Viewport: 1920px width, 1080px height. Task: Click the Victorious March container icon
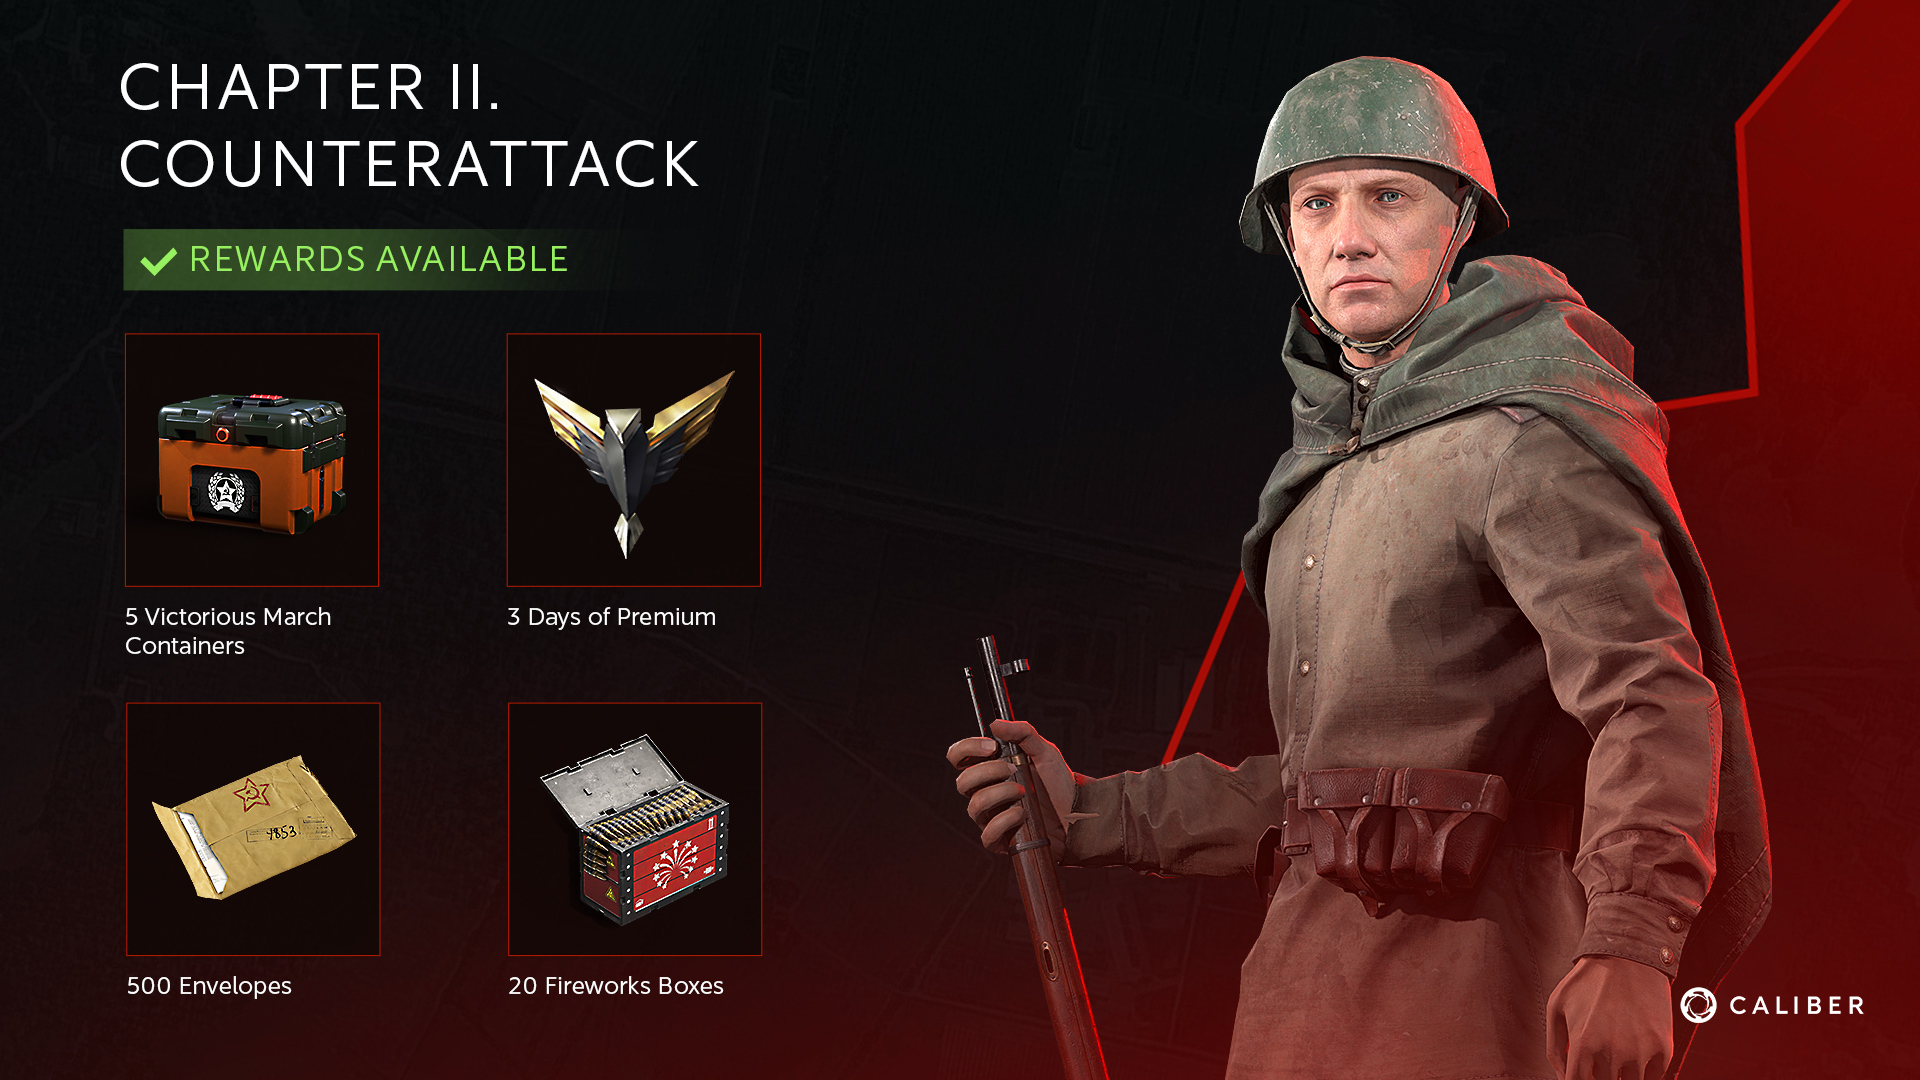point(252,460)
